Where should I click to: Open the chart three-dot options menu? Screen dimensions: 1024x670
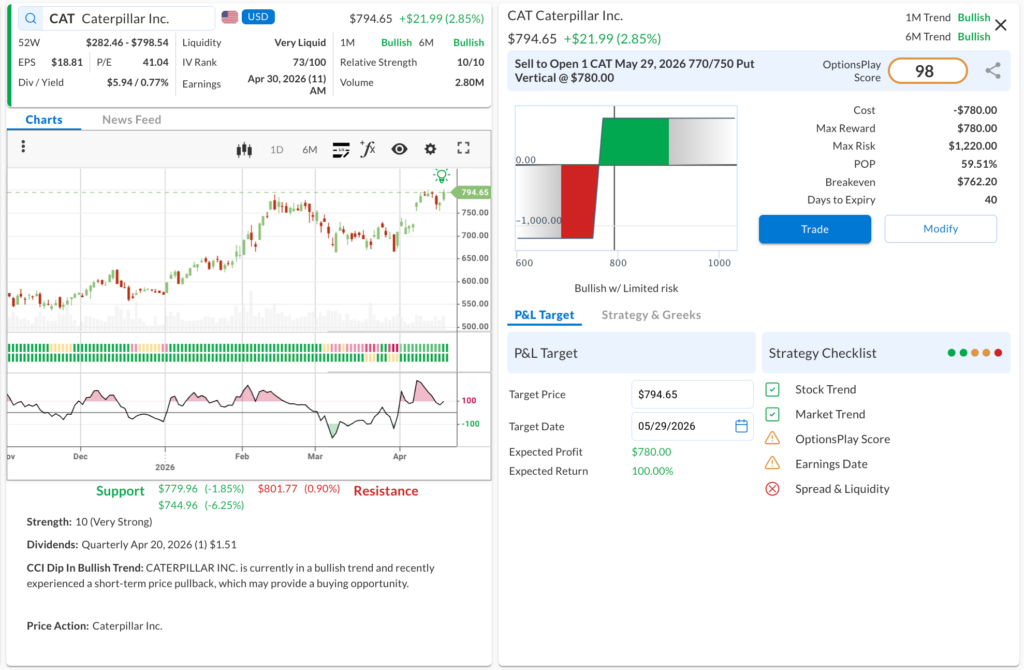click(23, 148)
